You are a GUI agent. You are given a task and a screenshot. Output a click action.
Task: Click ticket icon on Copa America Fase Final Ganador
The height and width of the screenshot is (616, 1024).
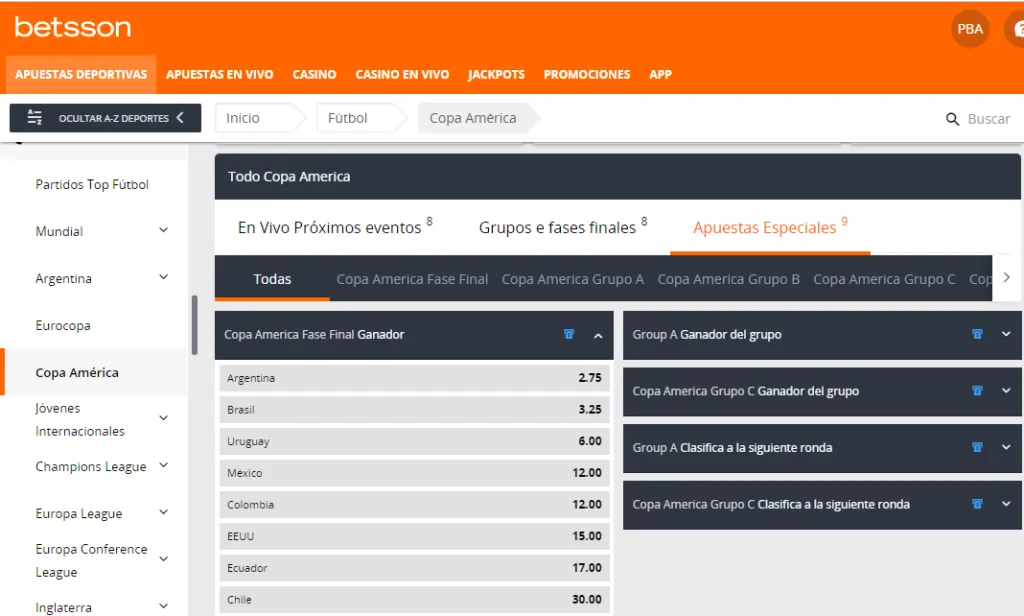[570, 335]
